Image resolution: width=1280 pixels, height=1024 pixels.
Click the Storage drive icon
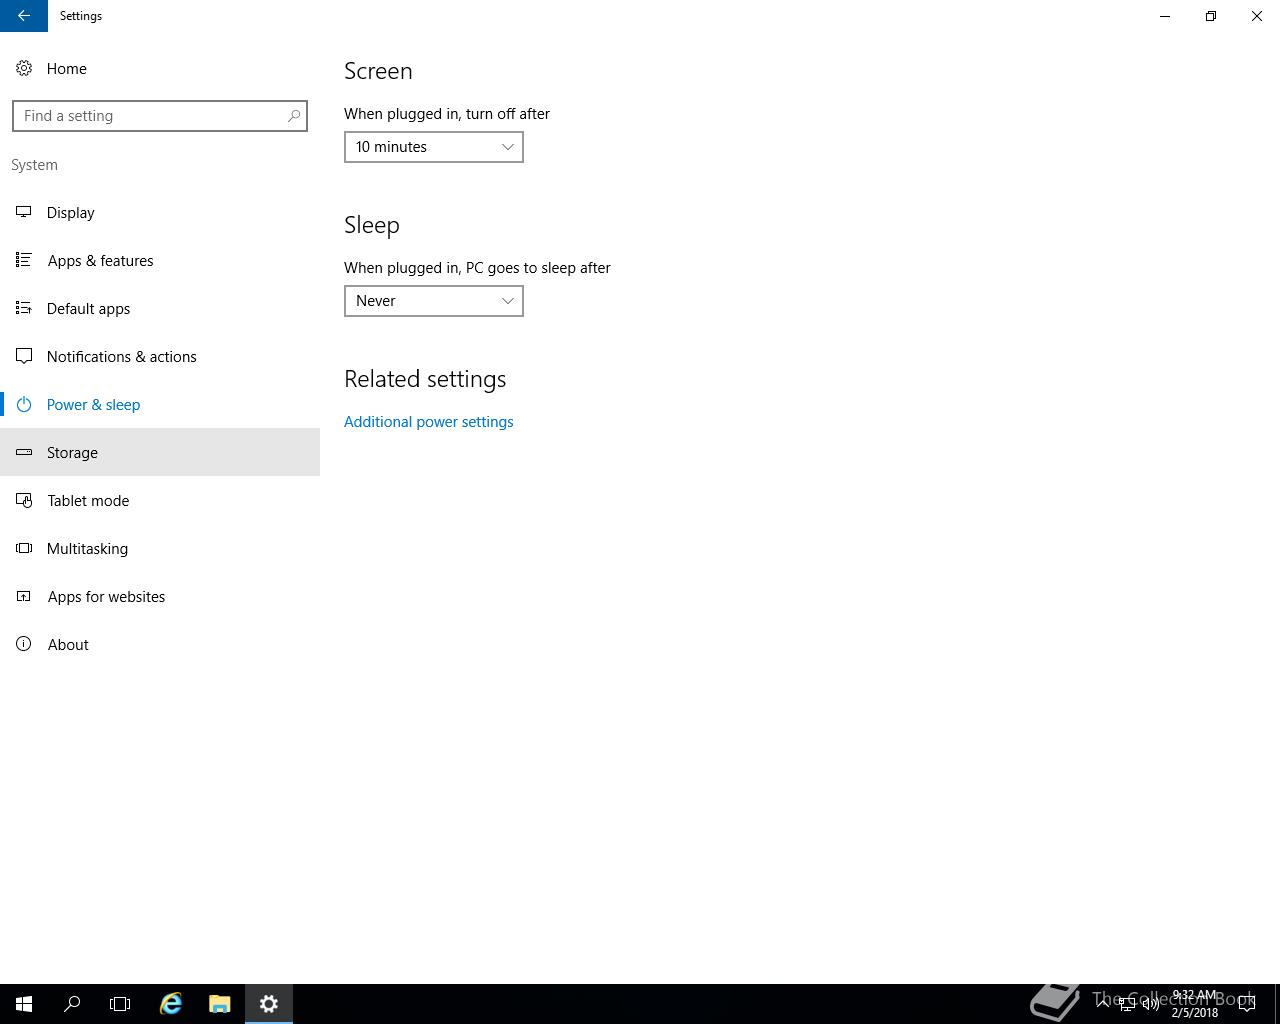[24, 452]
